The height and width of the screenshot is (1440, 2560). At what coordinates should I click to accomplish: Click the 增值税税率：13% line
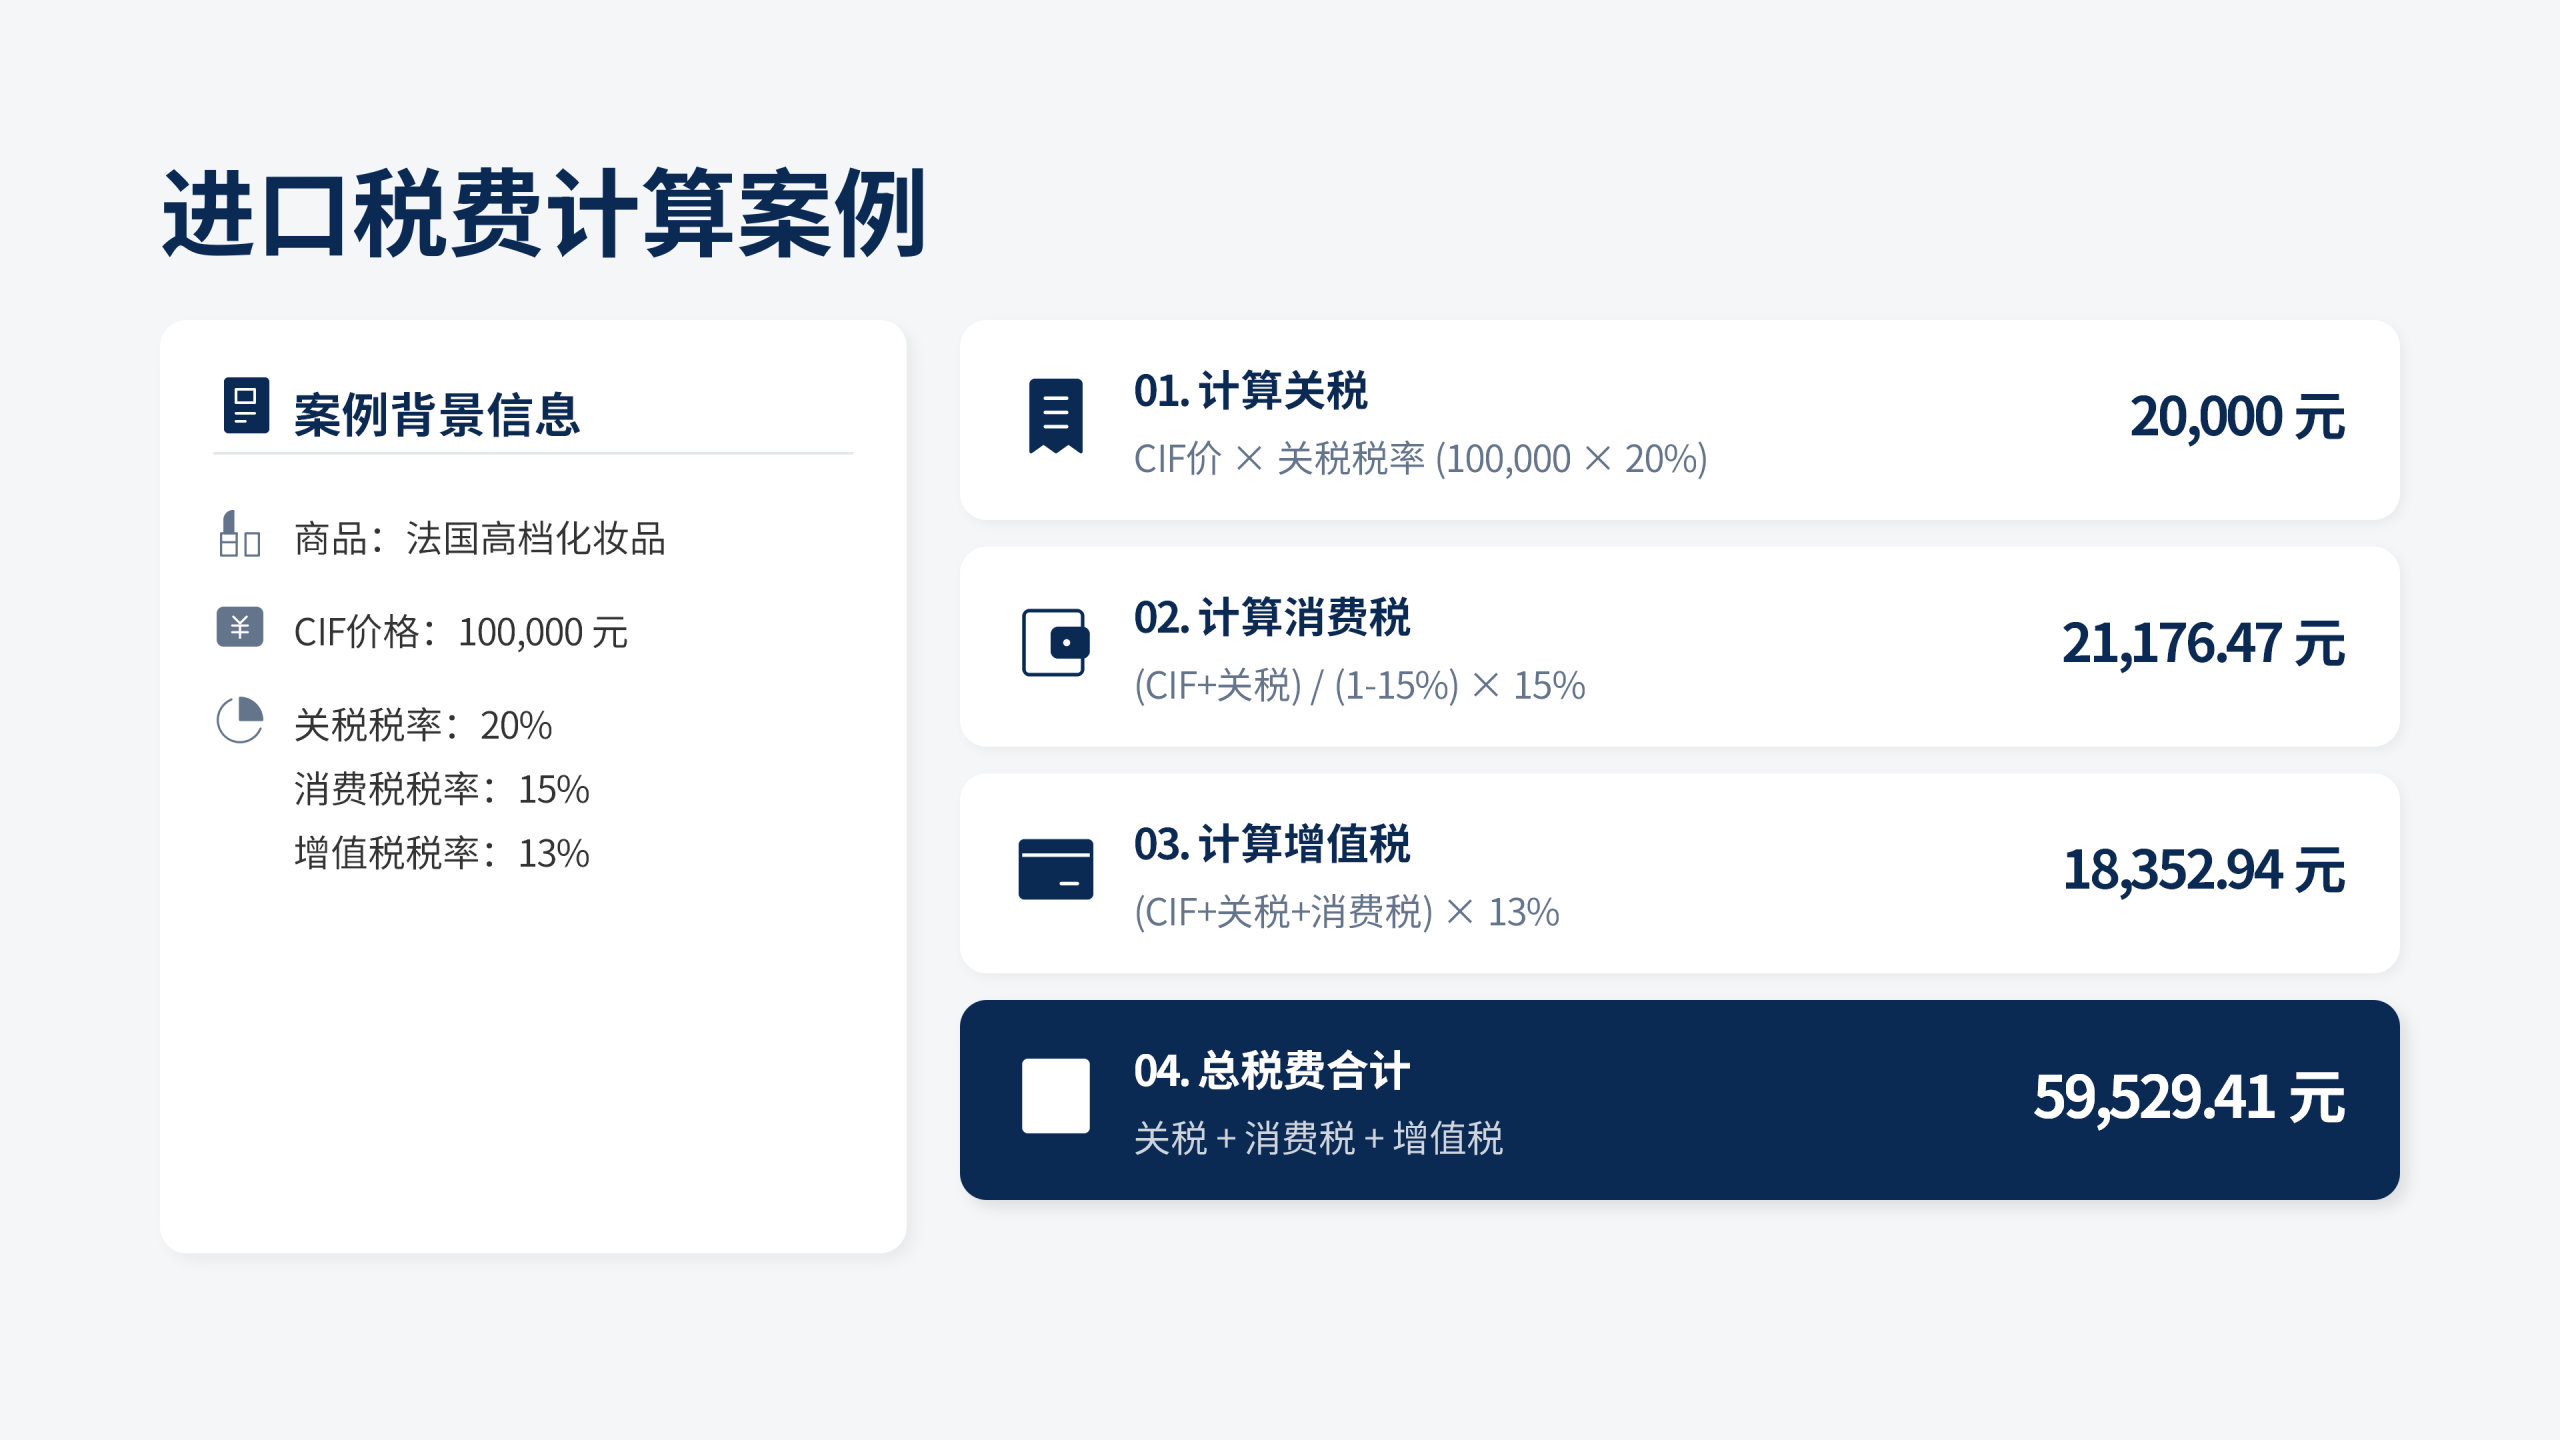tap(441, 854)
